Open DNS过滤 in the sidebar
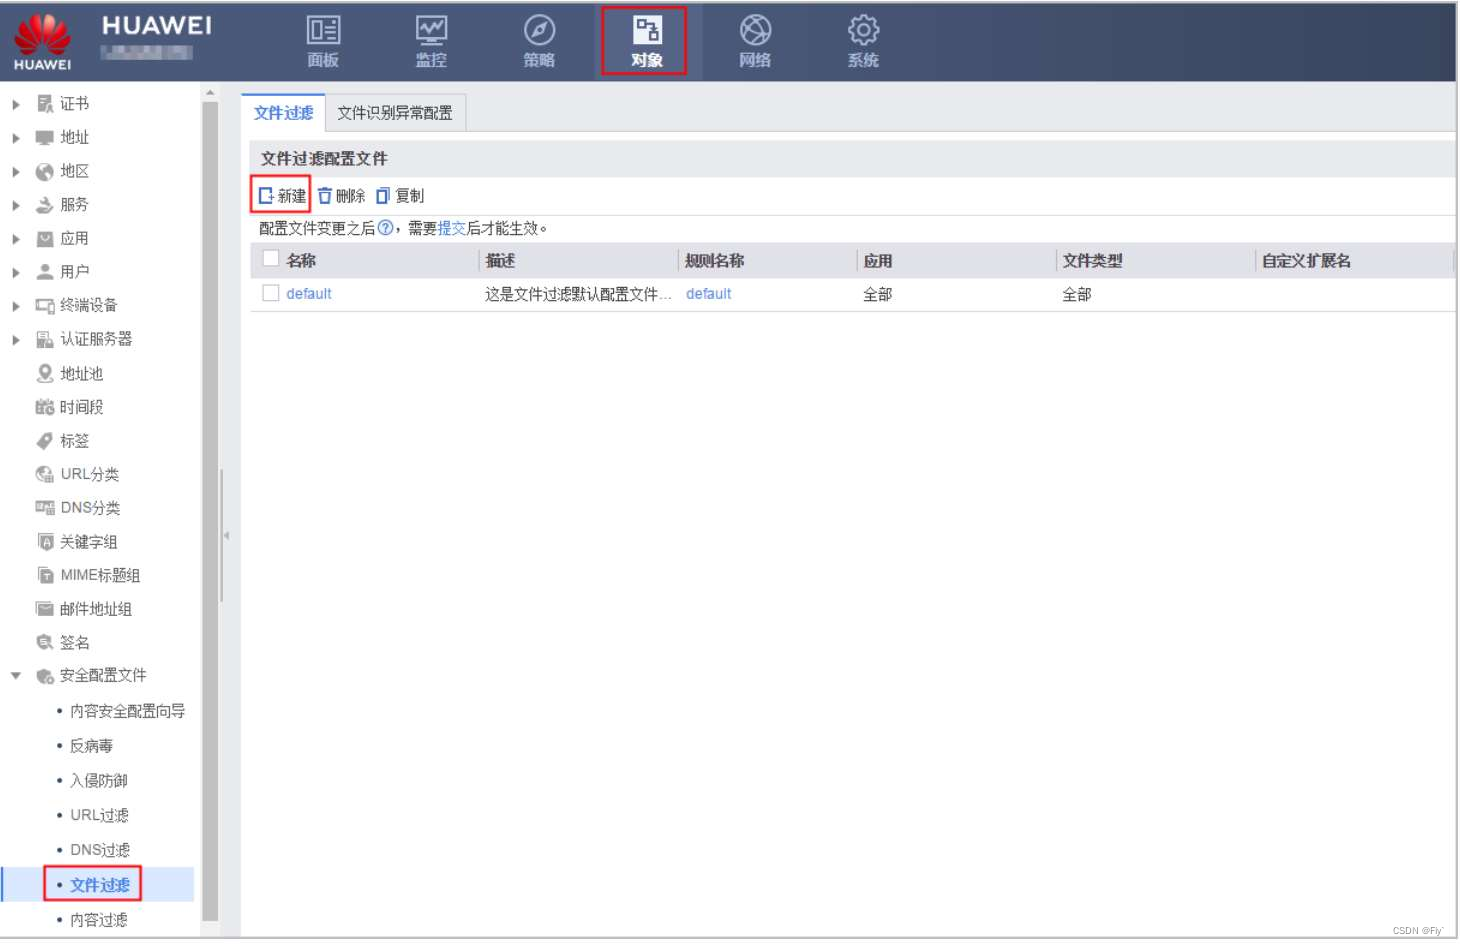The height and width of the screenshot is (945, 1460). coord(100,850)
